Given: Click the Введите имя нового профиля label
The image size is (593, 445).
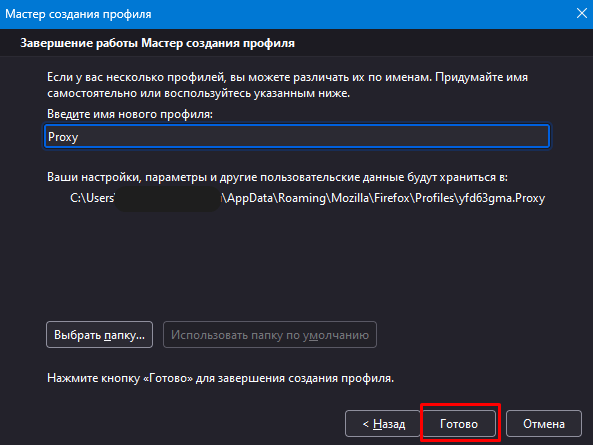Looking at the screenshot, I should [130, 114].
